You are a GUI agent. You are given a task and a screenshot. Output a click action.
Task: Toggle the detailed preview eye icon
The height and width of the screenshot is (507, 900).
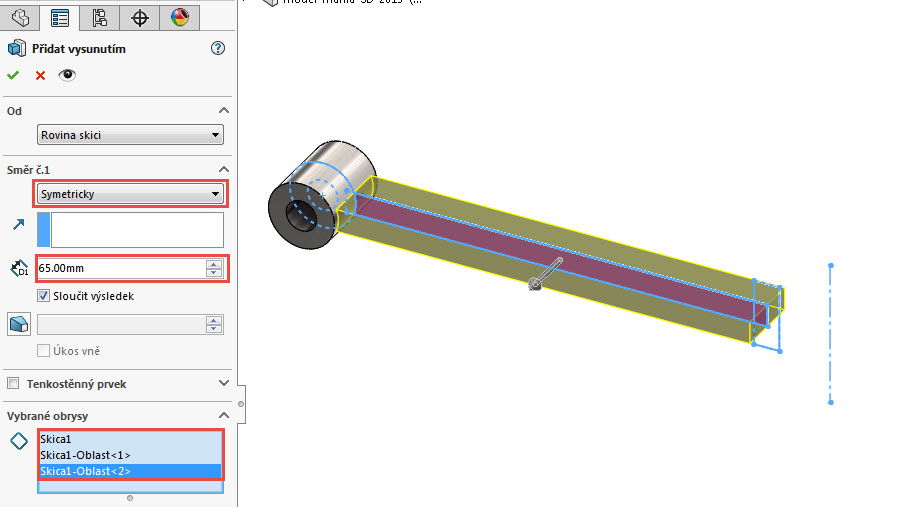(67, 75)
